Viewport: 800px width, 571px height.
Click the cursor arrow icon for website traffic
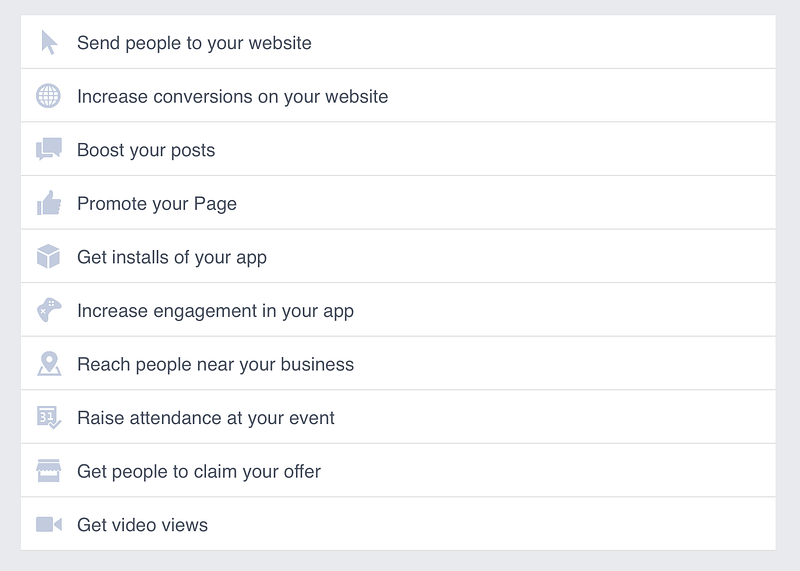(49, 42)
